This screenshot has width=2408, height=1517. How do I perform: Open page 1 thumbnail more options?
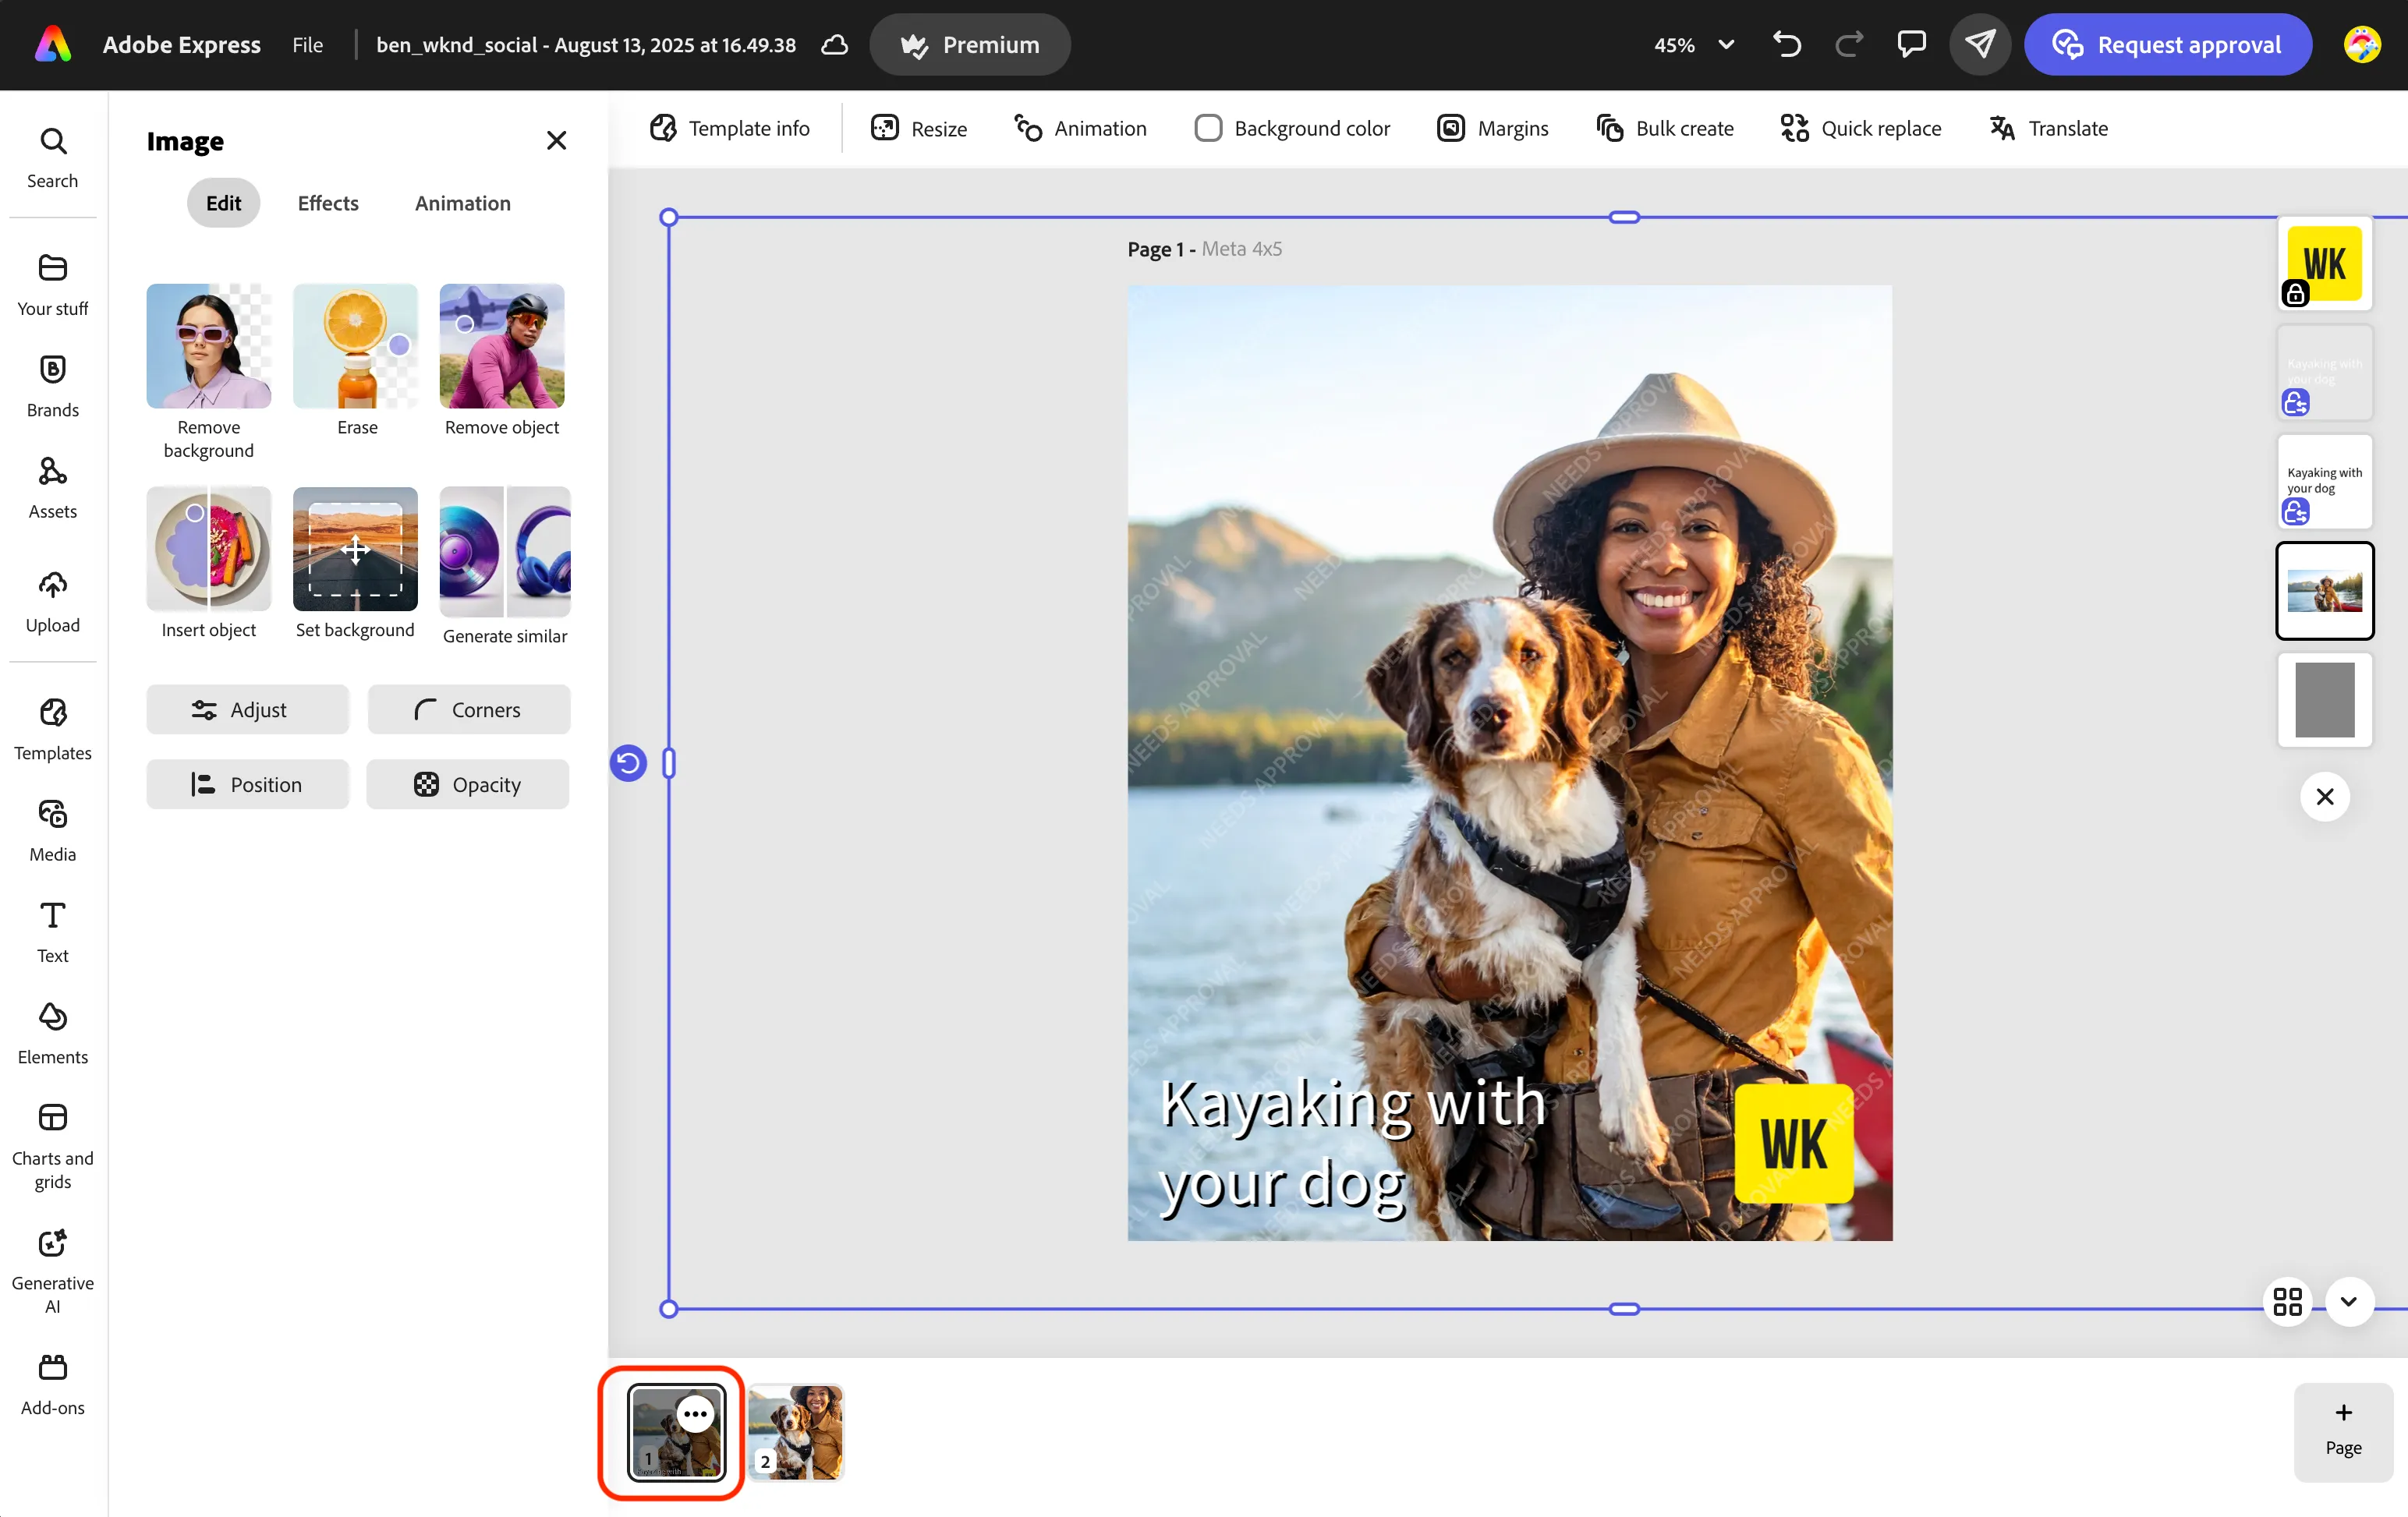(x=695, y=1413)
